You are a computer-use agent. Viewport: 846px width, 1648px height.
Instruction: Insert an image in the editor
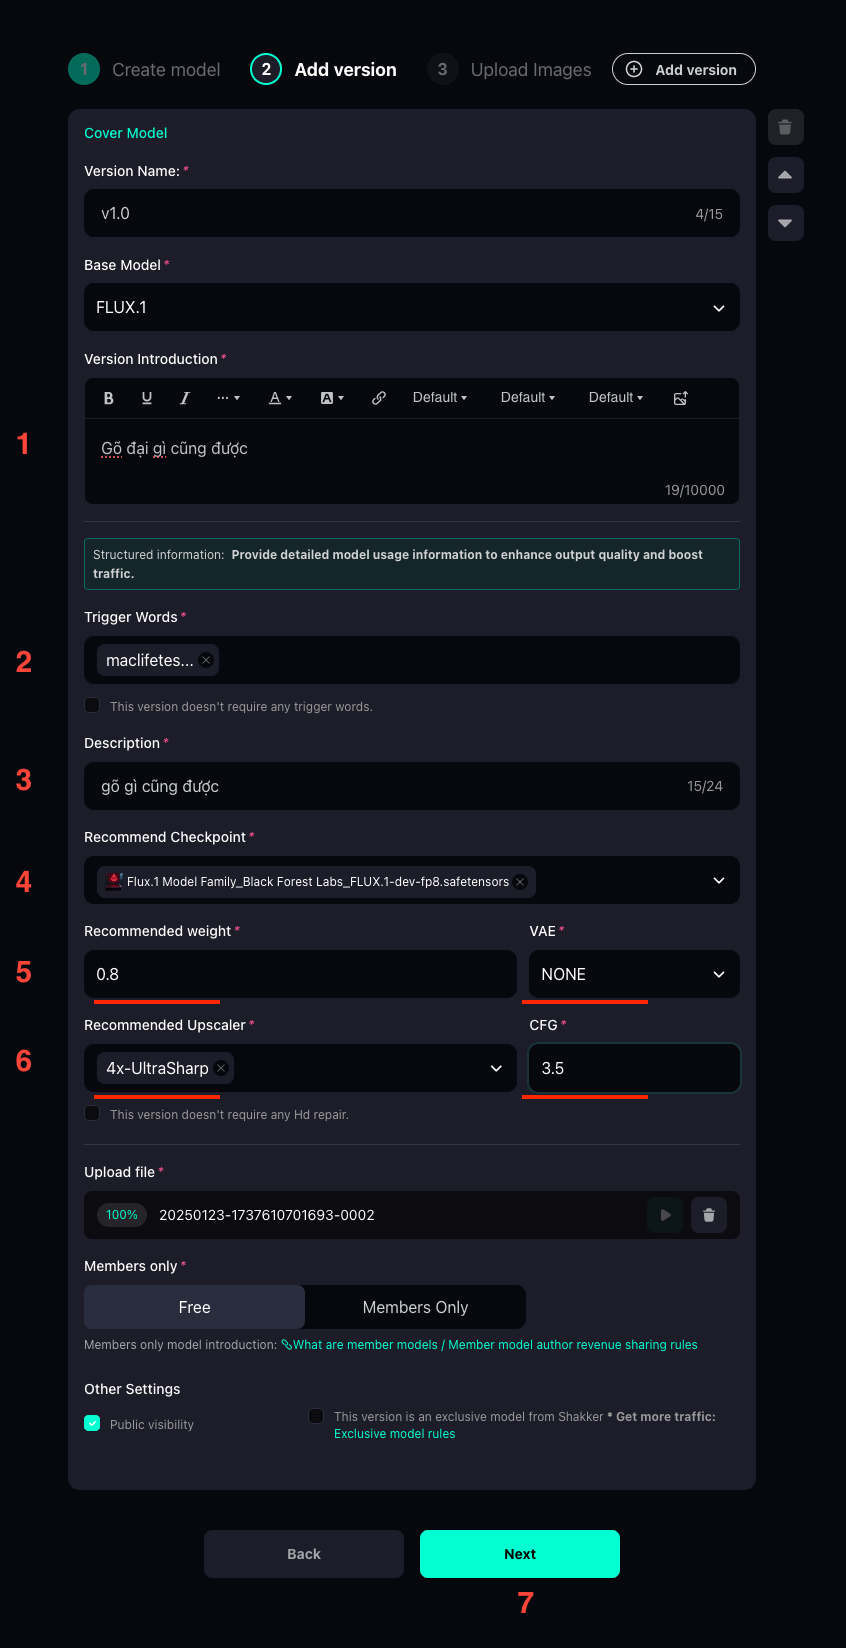[680, 398]
